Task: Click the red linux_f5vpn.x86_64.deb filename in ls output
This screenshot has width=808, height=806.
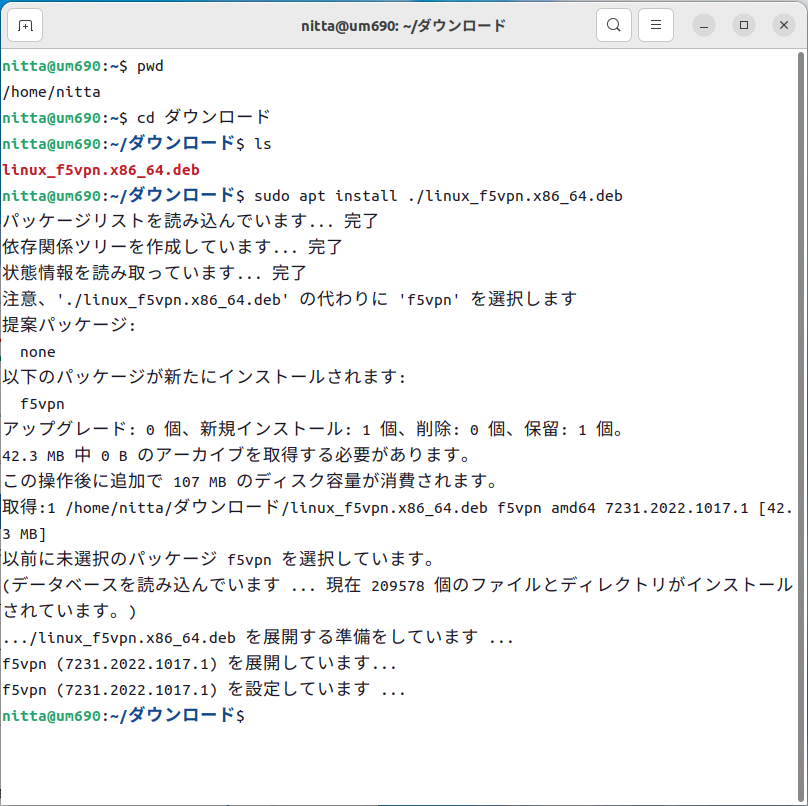Action: coord(101,170)
